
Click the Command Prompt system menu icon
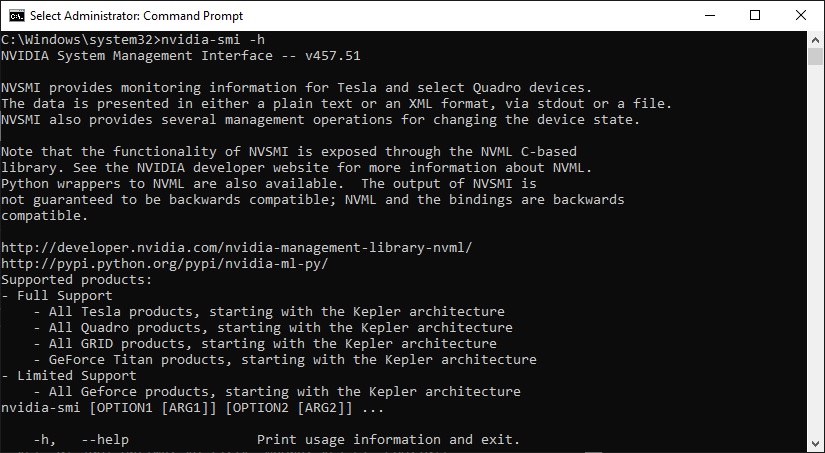(x=16, y=16)
